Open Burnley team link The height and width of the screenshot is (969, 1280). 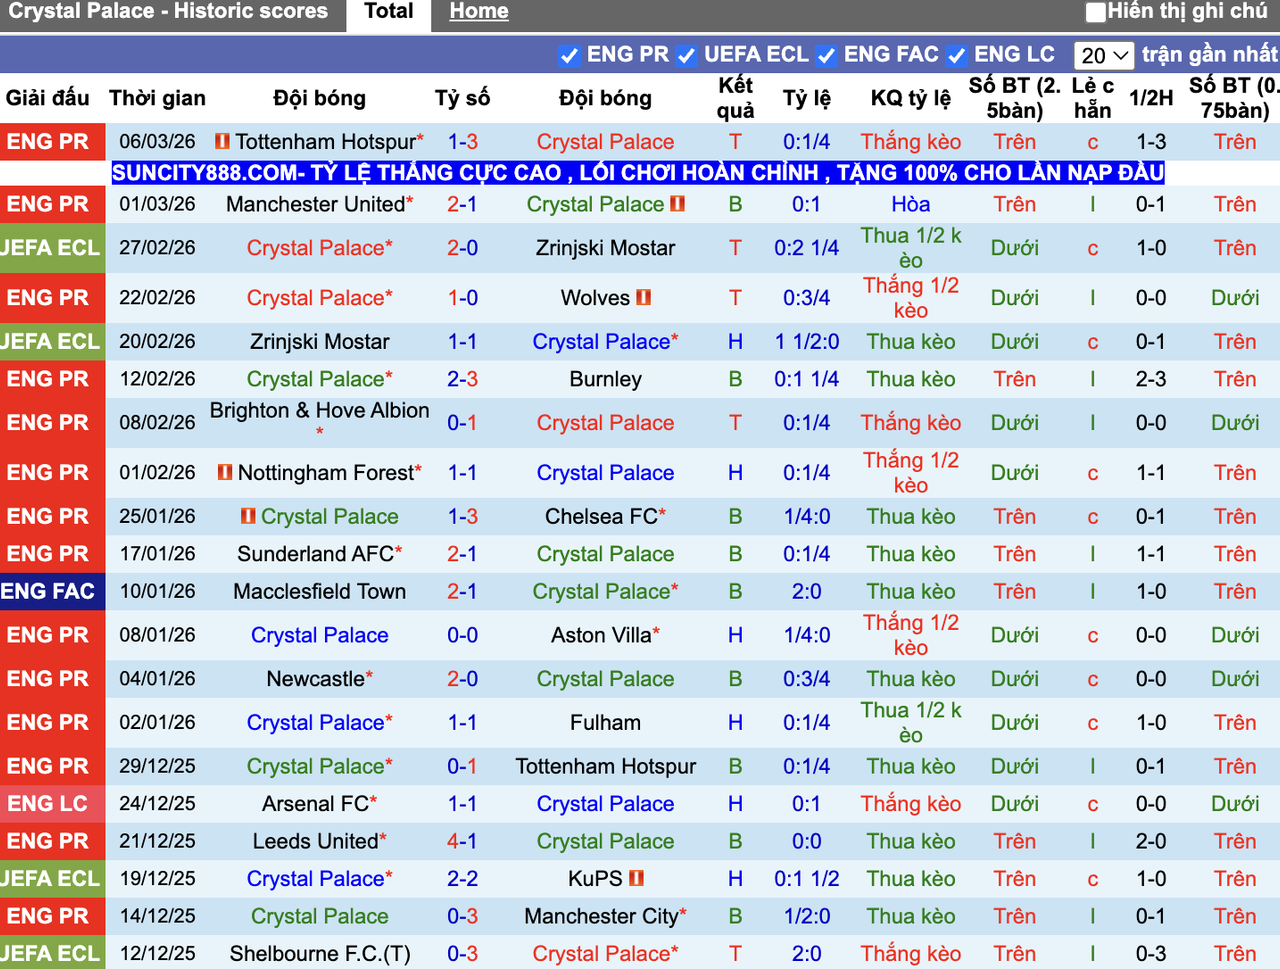point(605,379)
